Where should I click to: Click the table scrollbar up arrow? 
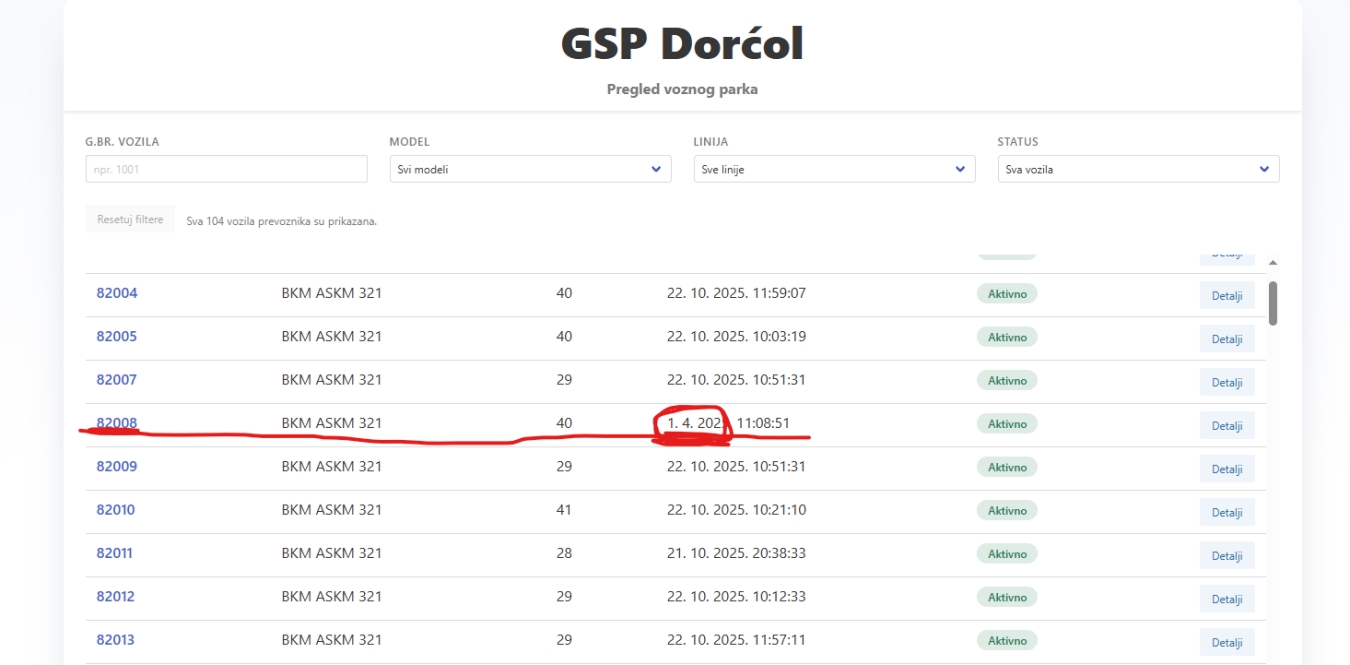1273,263
